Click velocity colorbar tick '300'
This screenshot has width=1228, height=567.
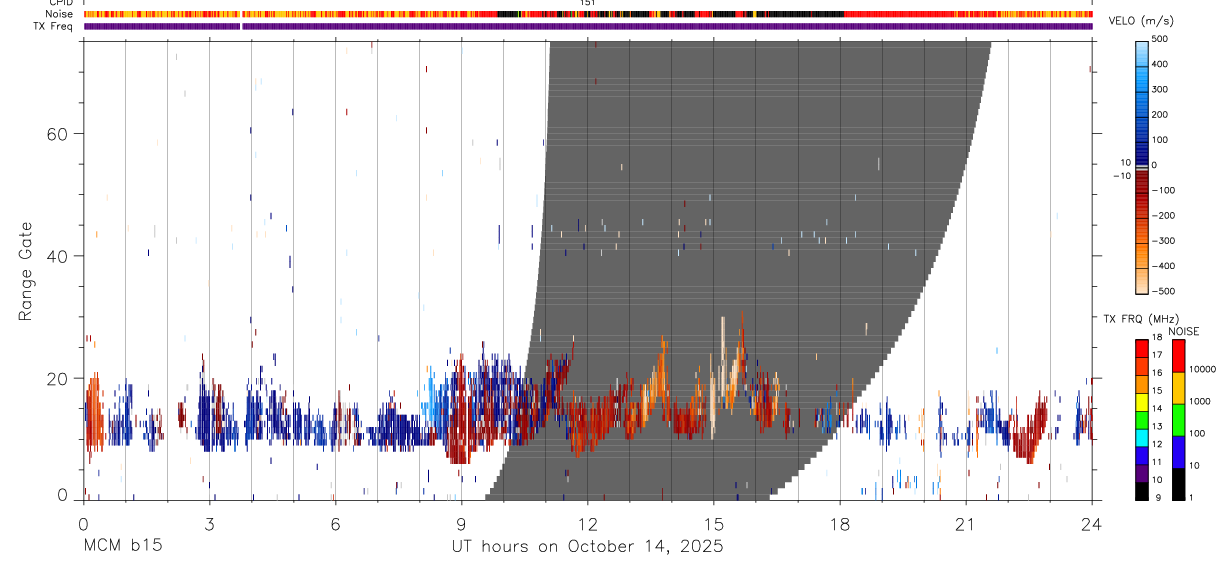pyautogui.click(x=1160, y=89)
